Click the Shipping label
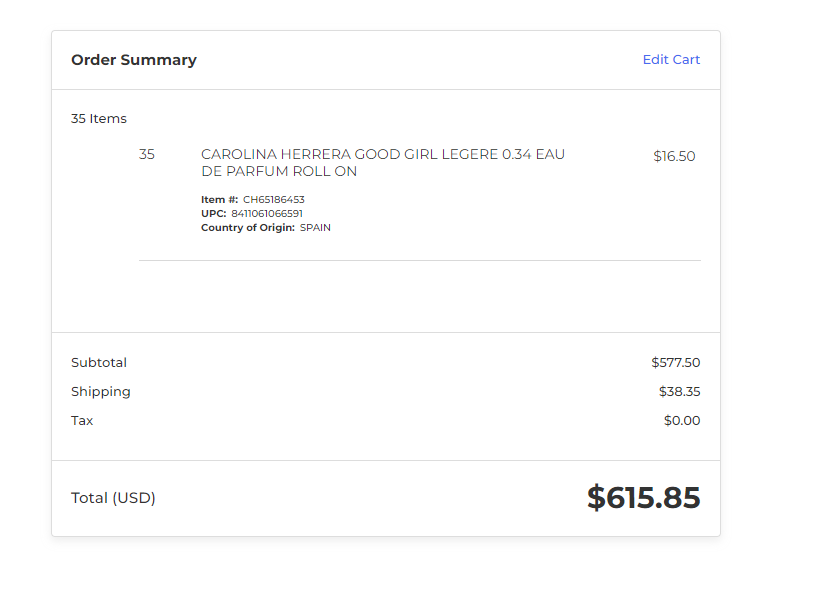The height and width of the screenshot is (594, 813). click(x=101, y=392)
